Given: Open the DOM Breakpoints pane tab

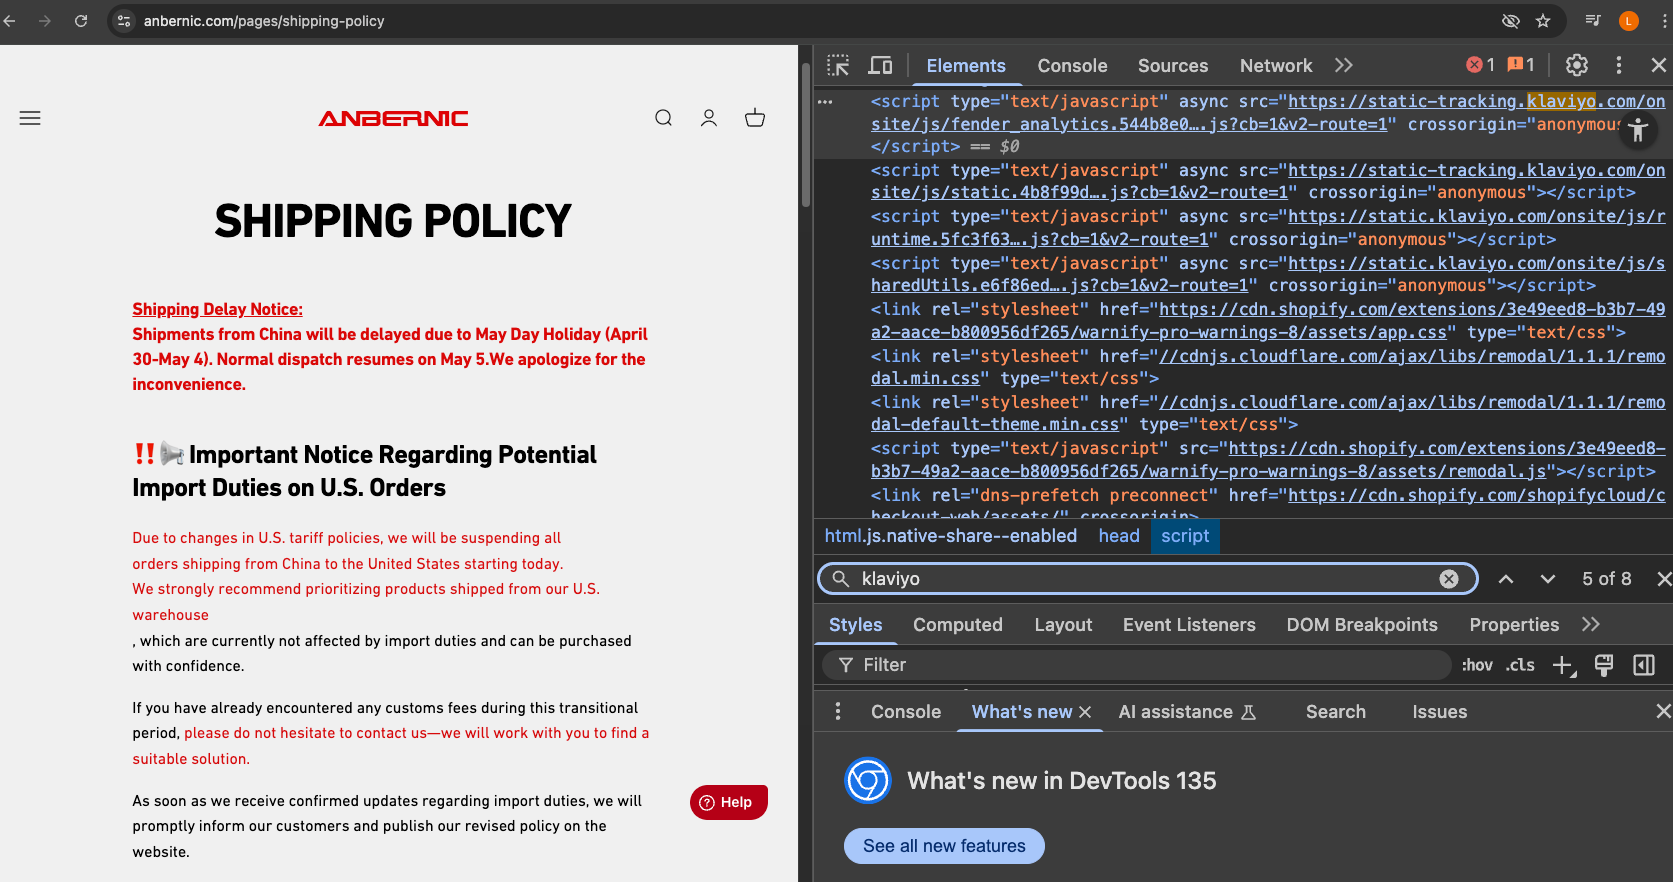Looking at the screenshot, I should click(1362, 625).
